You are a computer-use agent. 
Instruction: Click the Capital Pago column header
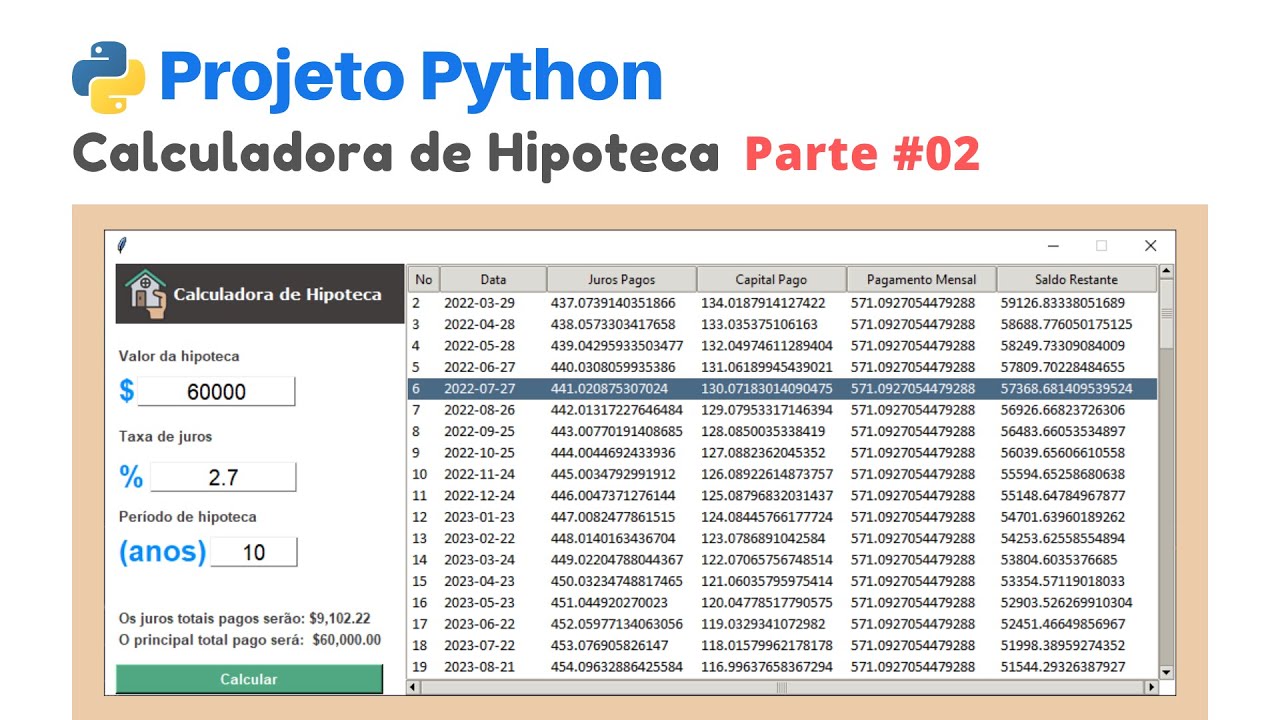[771, 279]
